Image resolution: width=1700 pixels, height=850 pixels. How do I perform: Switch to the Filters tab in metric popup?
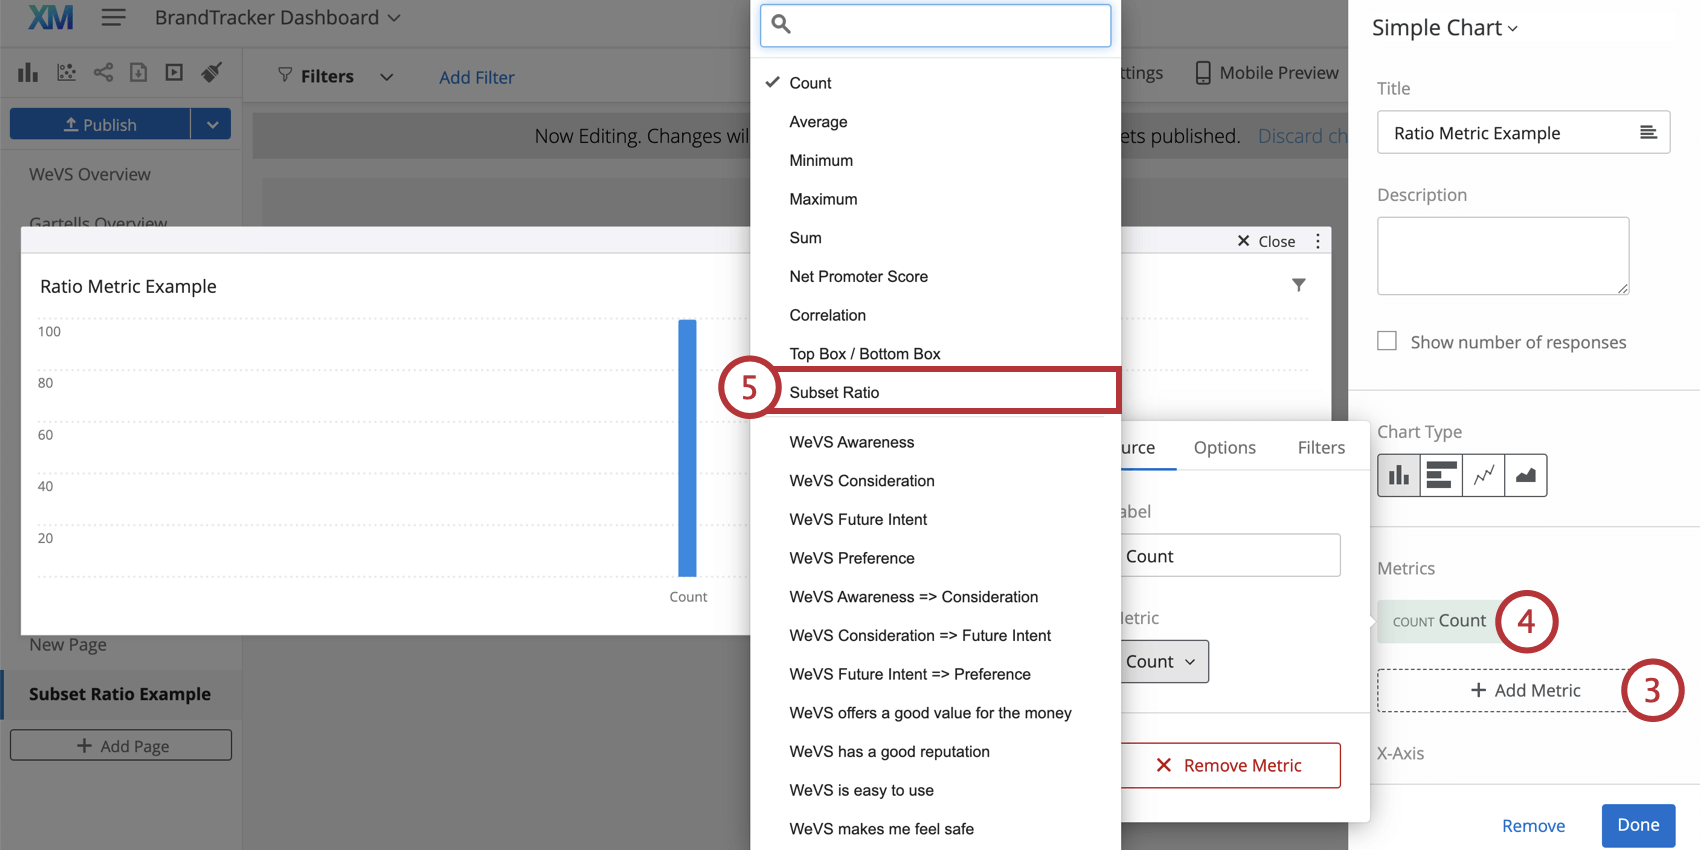tap(1321, 447)
